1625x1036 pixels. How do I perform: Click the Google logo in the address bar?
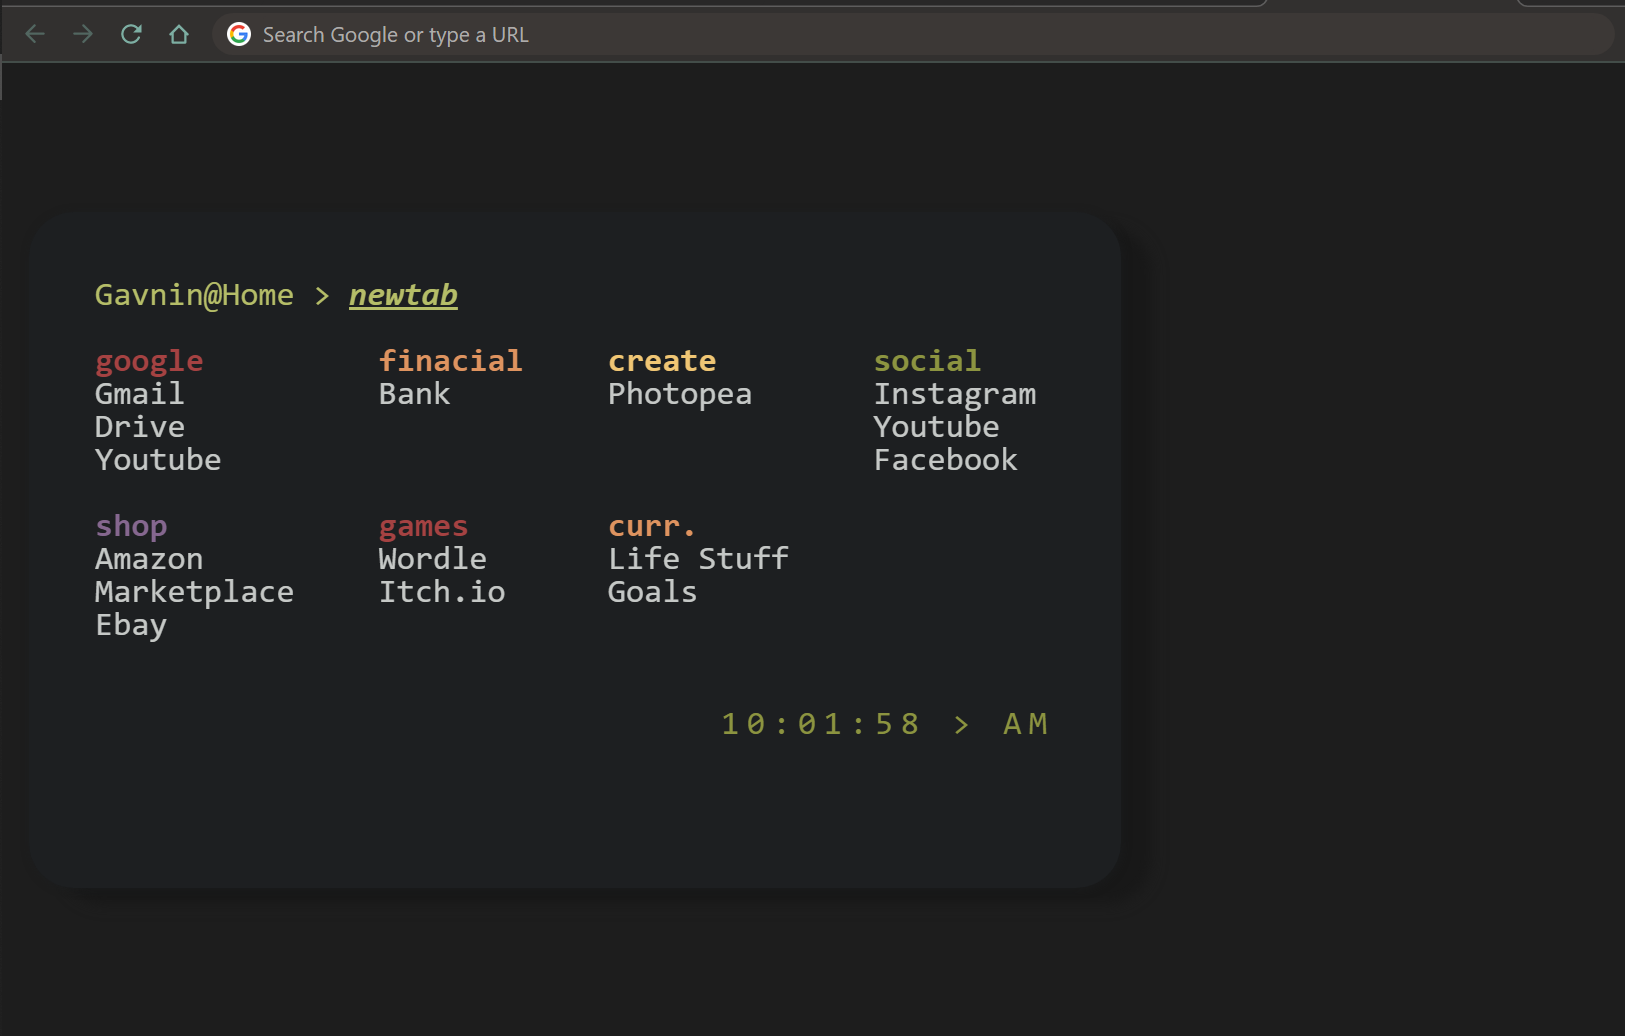coord(239,33)
